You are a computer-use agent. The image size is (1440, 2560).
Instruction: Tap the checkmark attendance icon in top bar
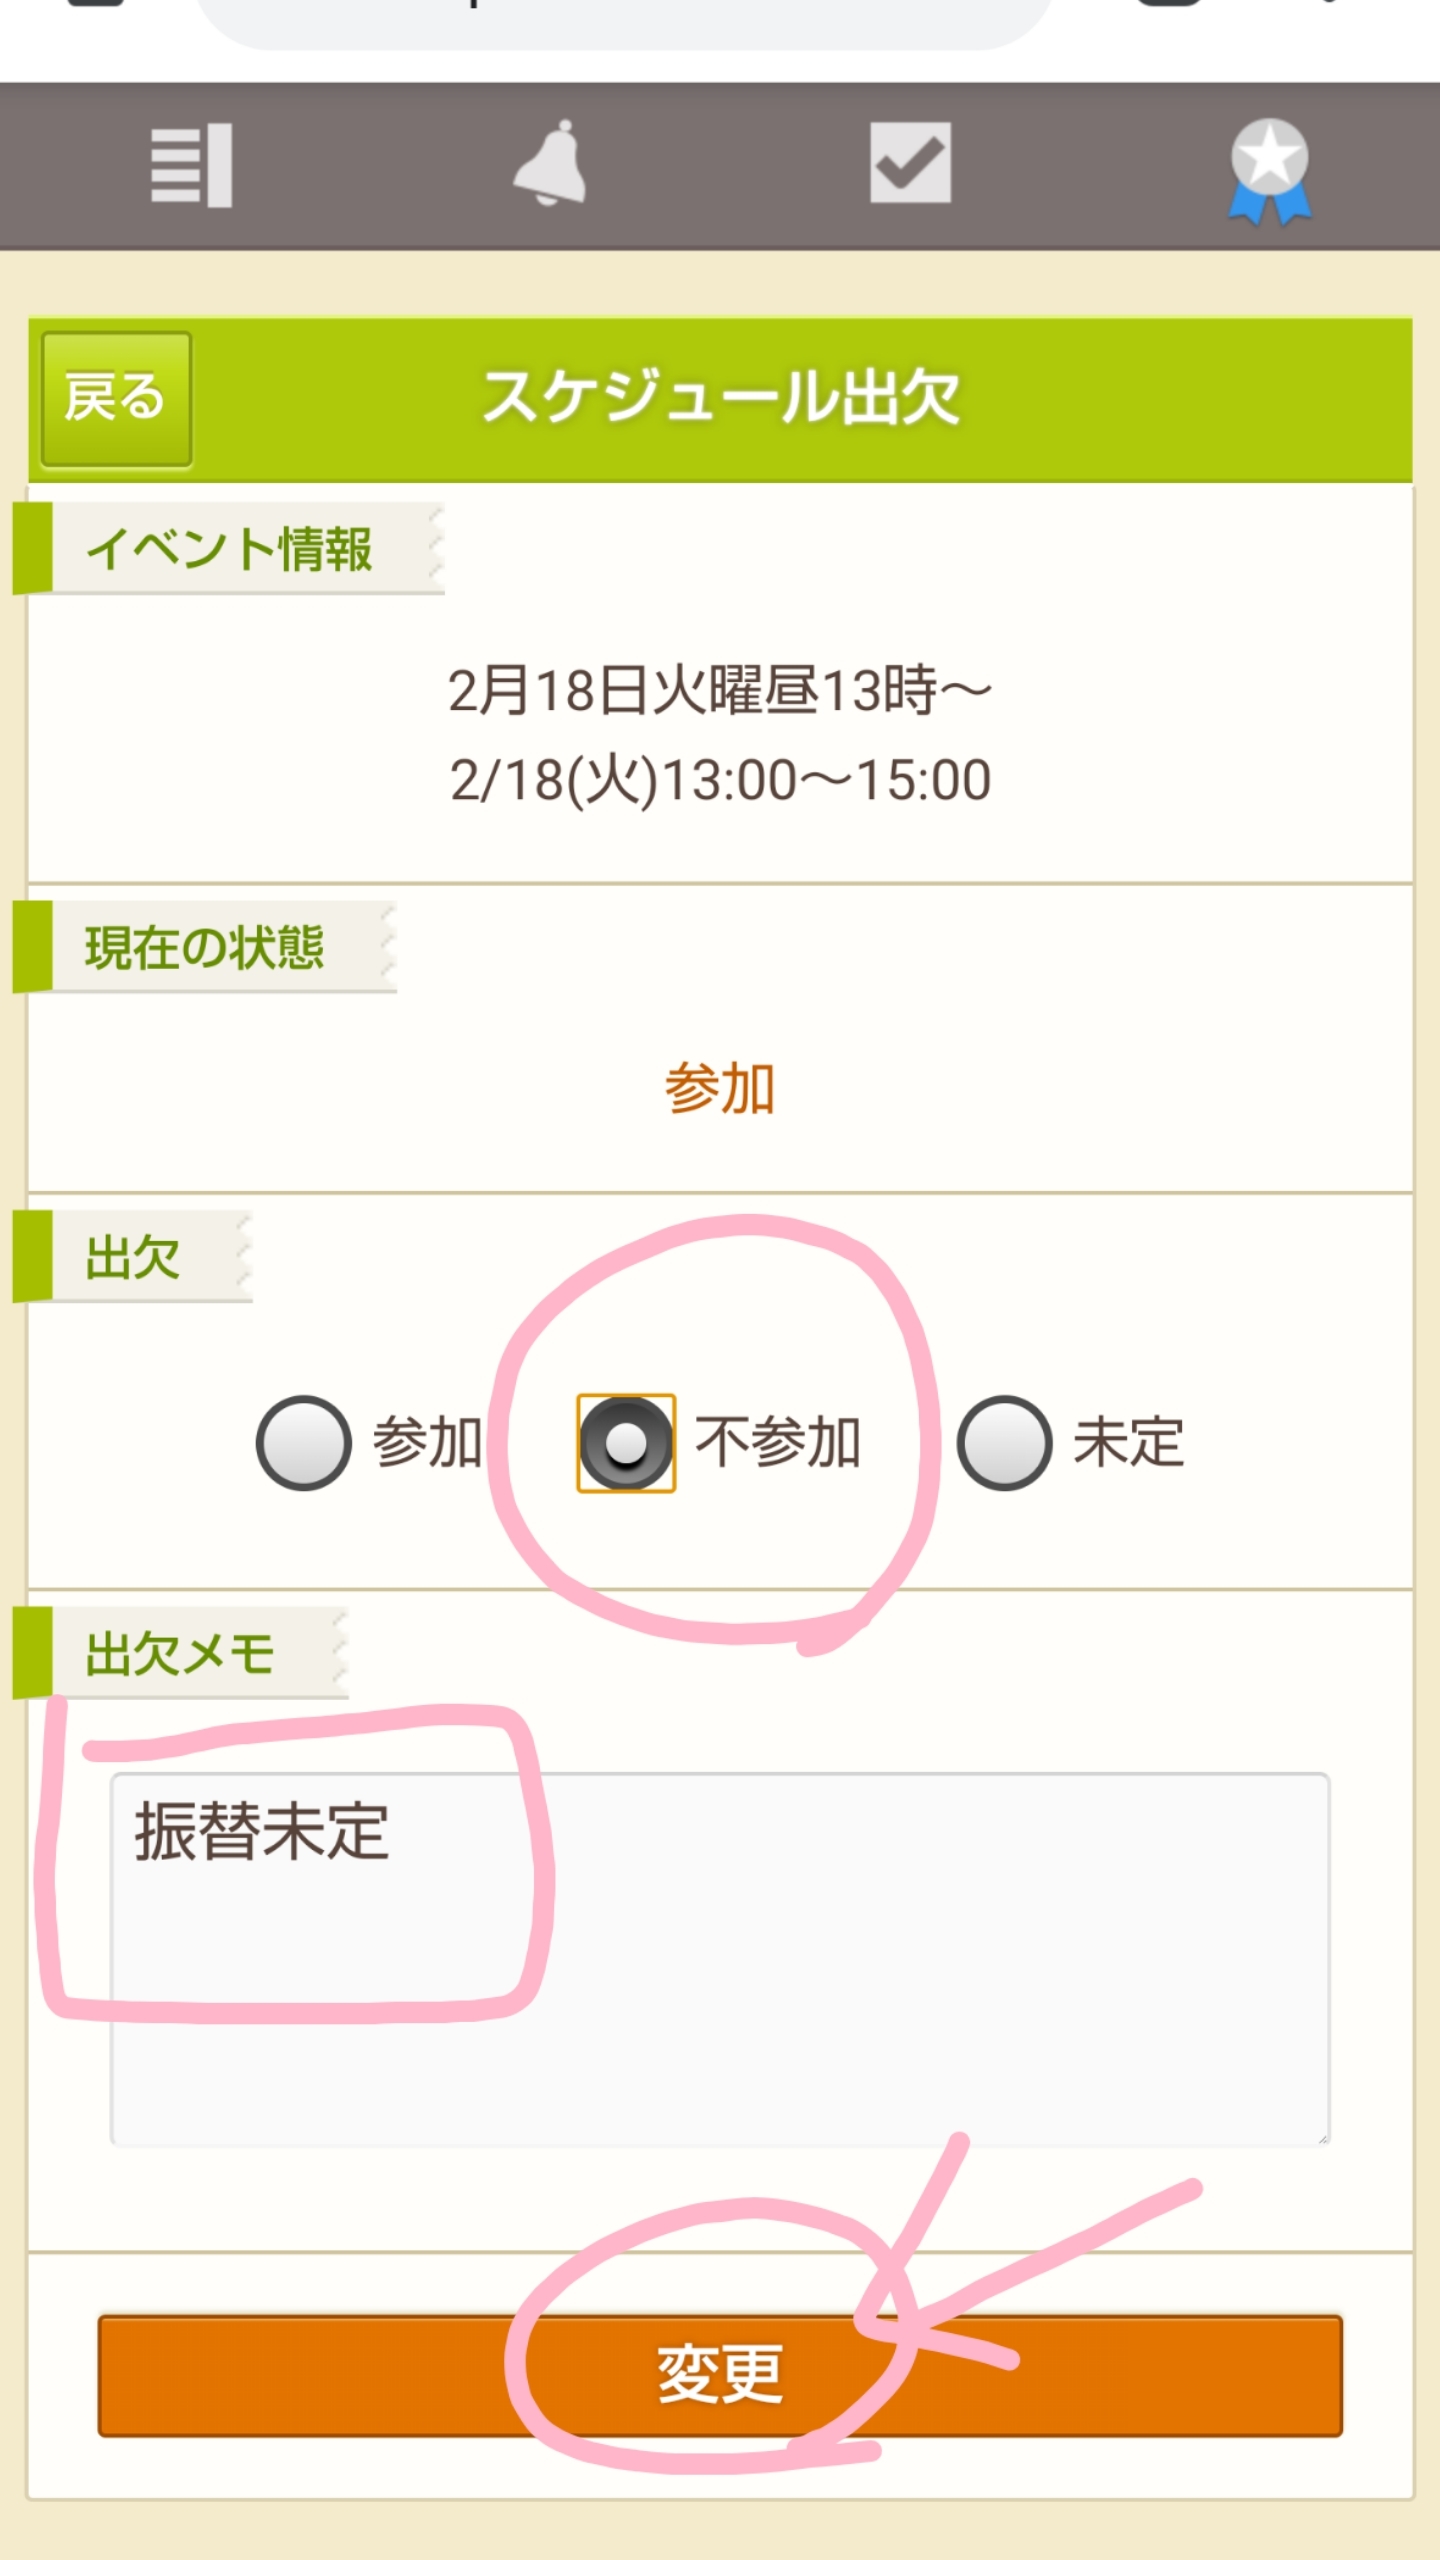tap(910, 163)
